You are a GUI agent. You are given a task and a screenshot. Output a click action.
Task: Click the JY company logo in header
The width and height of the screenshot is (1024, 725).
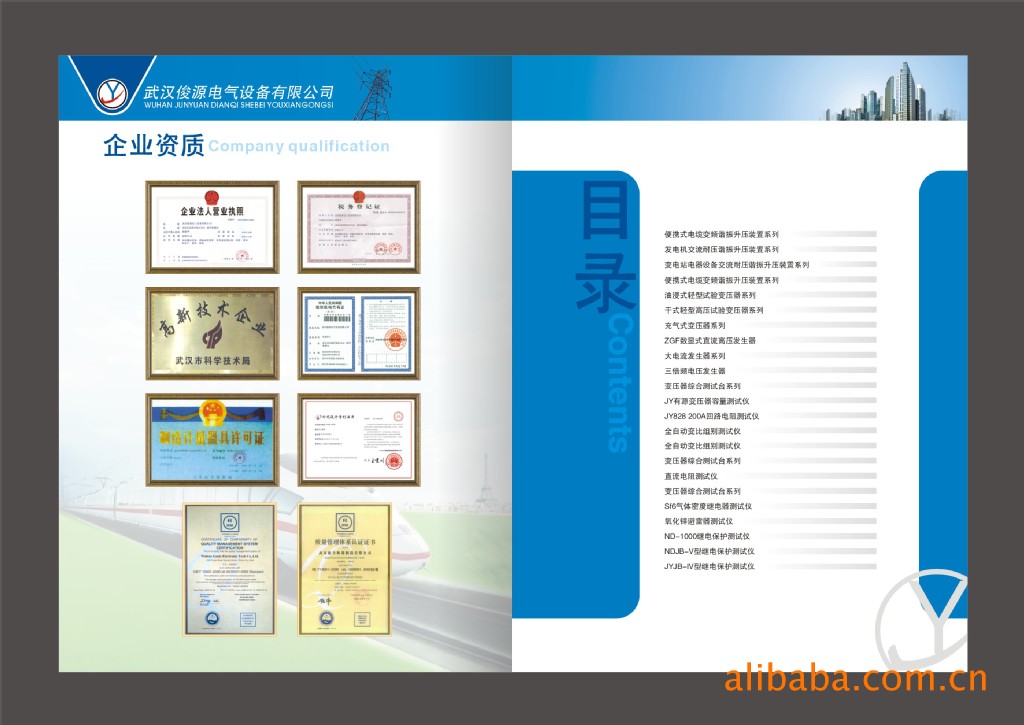(x=112, y=94)
